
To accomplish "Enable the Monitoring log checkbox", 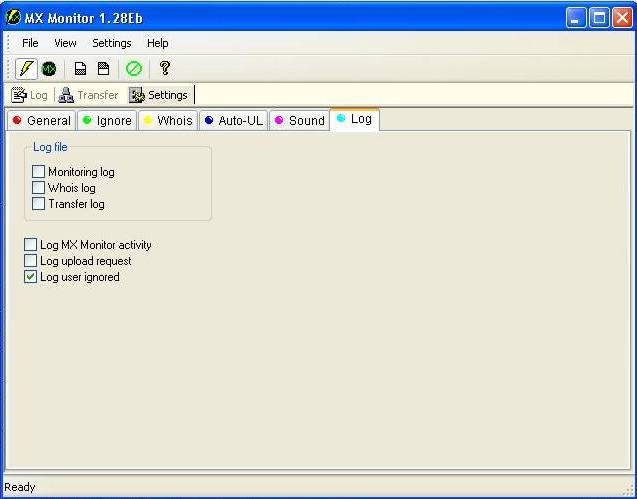I will (38, 172).
